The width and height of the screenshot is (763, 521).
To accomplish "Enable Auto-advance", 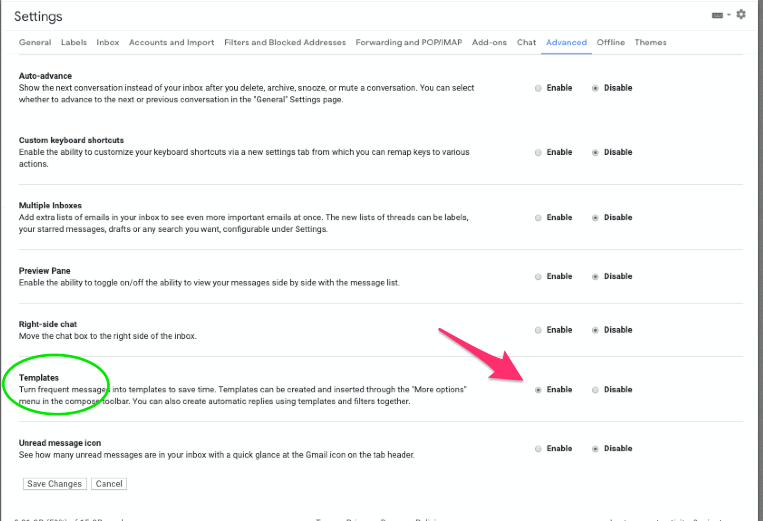I will click(x=538, y=88).
